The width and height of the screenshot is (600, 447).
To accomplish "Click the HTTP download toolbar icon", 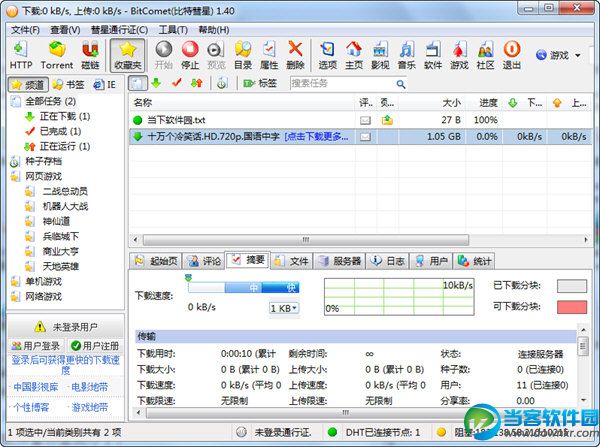I will 21,55.
